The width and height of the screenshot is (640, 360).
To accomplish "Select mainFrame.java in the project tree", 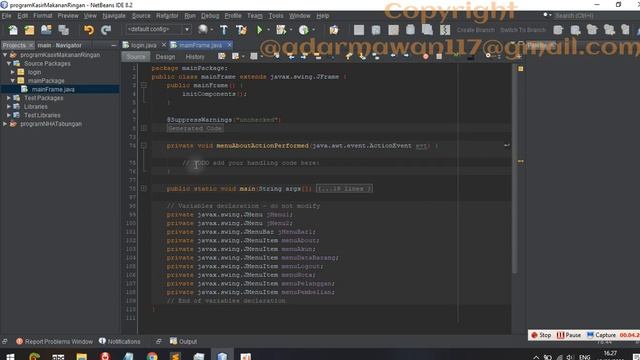I will pos(53,89).
